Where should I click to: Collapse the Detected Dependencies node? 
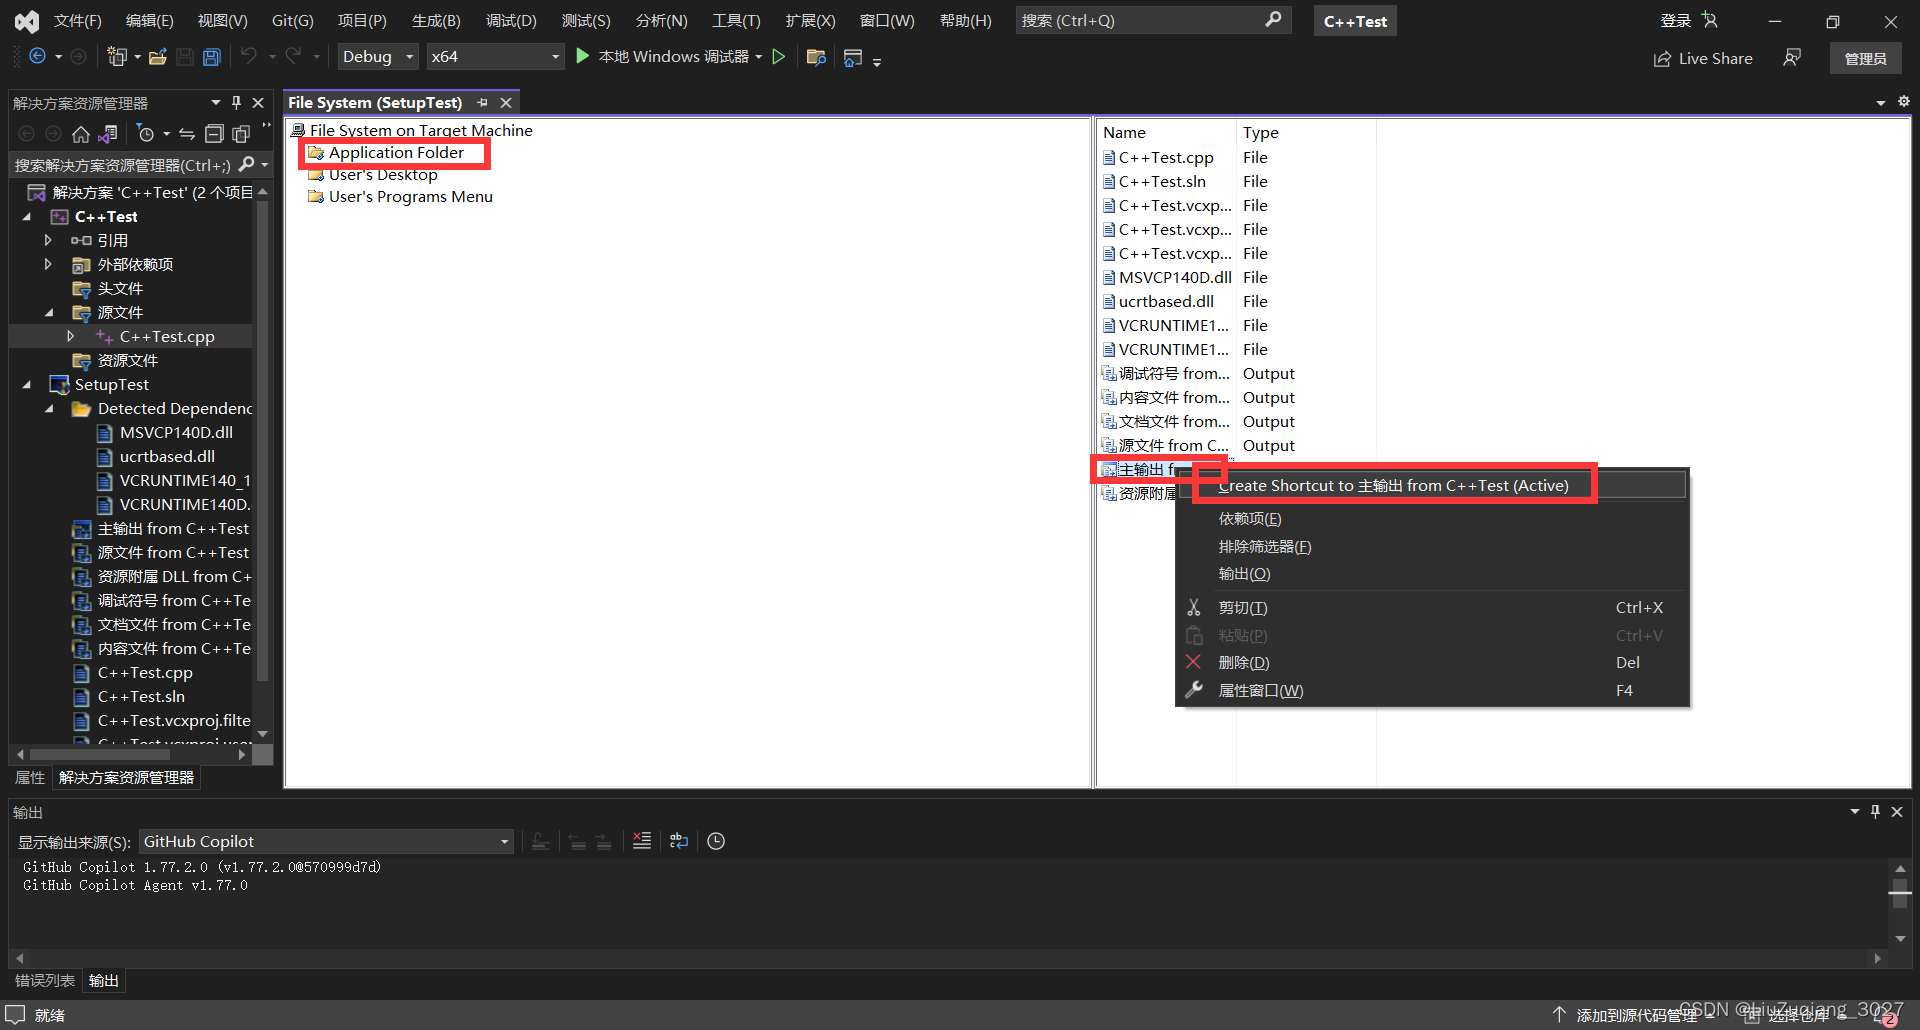(48, 408)
